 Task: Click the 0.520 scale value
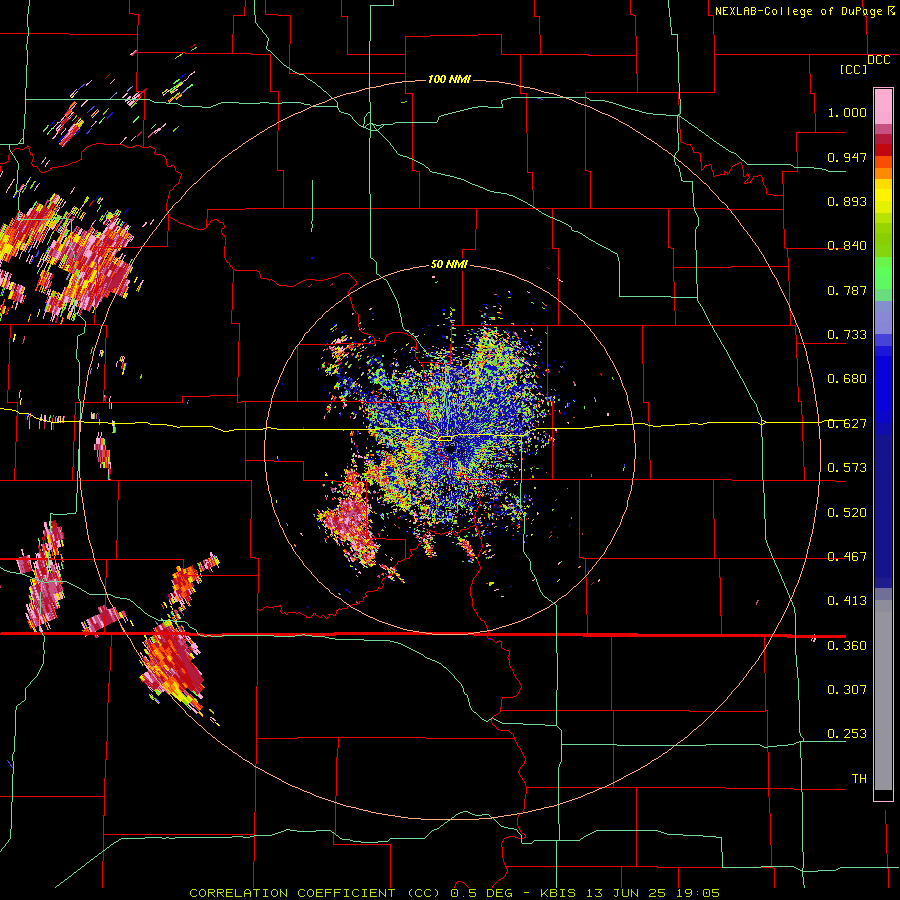coord(847,513)
